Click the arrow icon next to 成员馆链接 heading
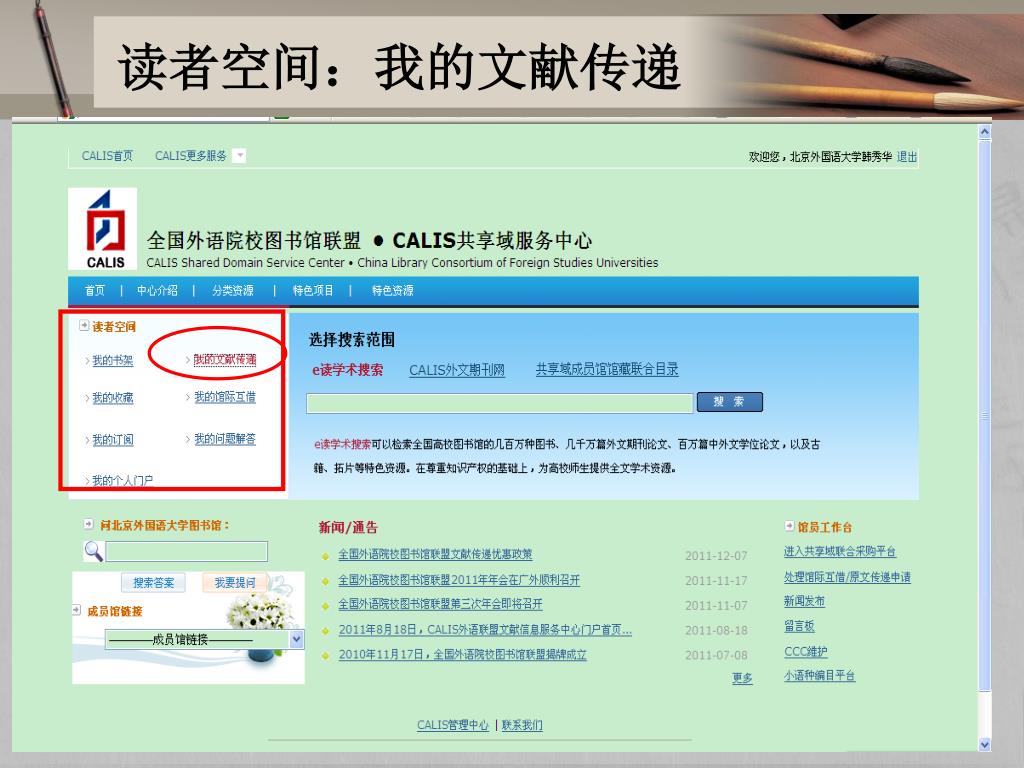Image resolution: width=1024 pixels, height=768 pixels. (x=76, y=610)
